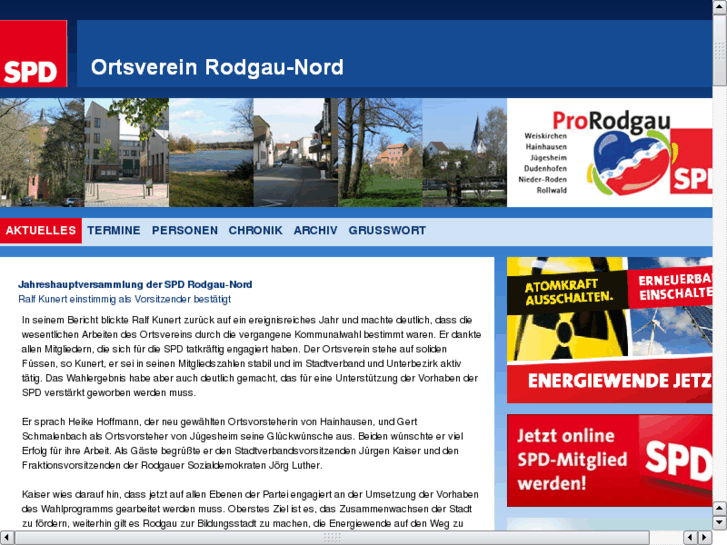Image resolution: width=727 pixels, height=545 pixels.
Task: Click 'Hainhausen' in the ProRodgau banner
Action: click(546, 147)
